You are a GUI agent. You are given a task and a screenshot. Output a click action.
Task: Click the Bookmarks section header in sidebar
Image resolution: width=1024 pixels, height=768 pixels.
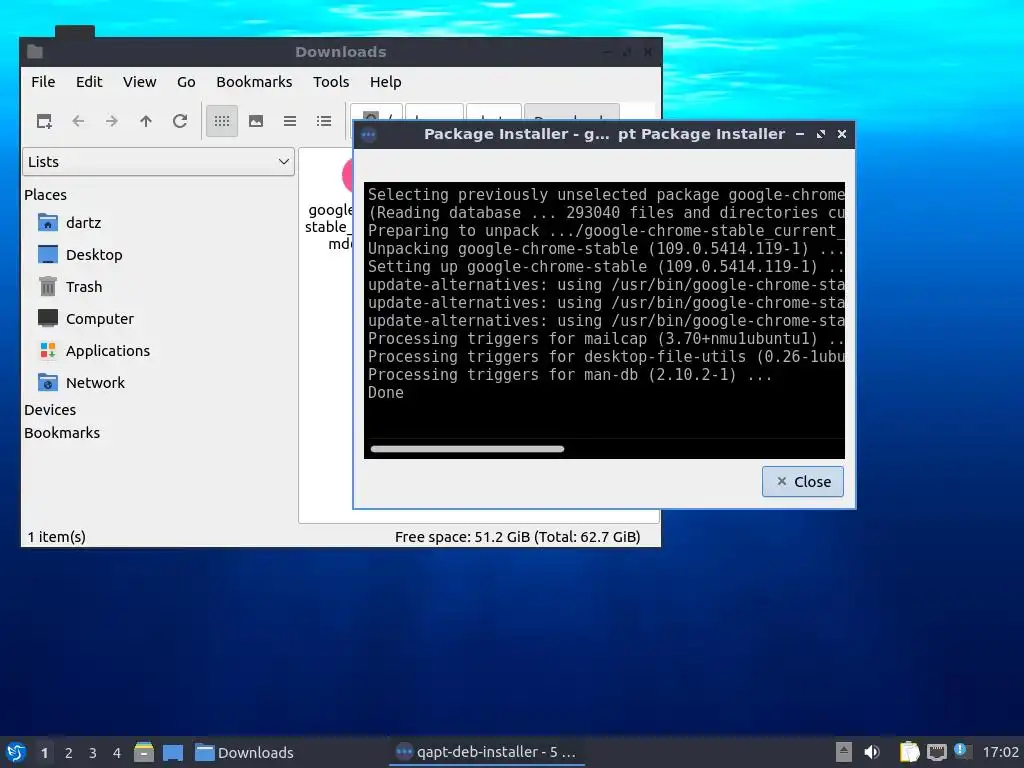click(x=62, y=433)
